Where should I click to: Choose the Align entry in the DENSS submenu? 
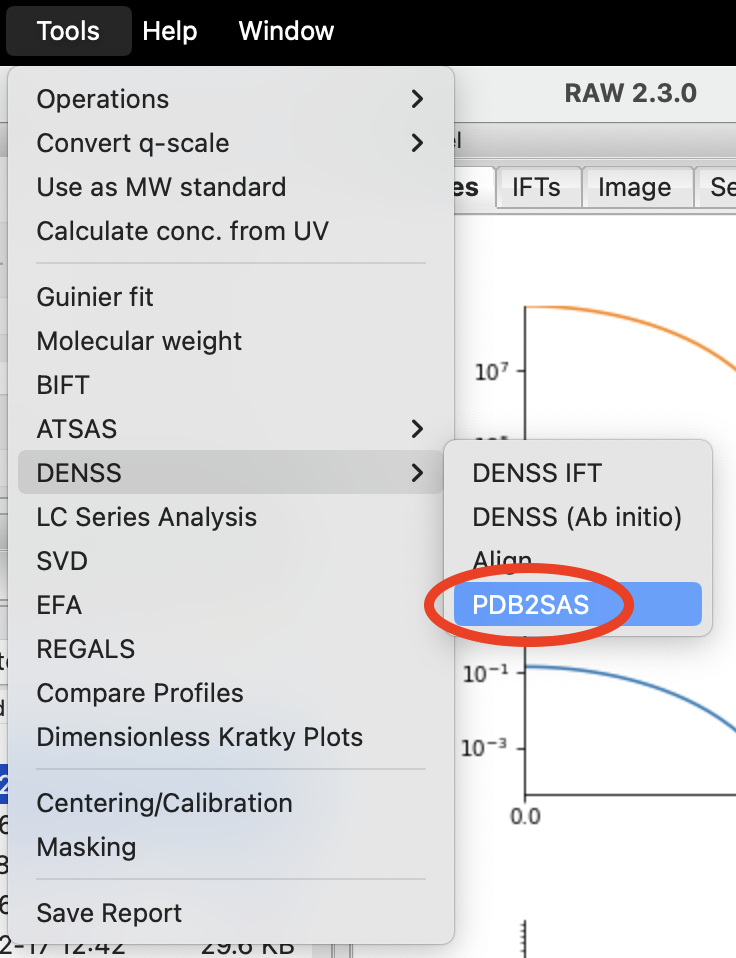[x=578, y=560]
